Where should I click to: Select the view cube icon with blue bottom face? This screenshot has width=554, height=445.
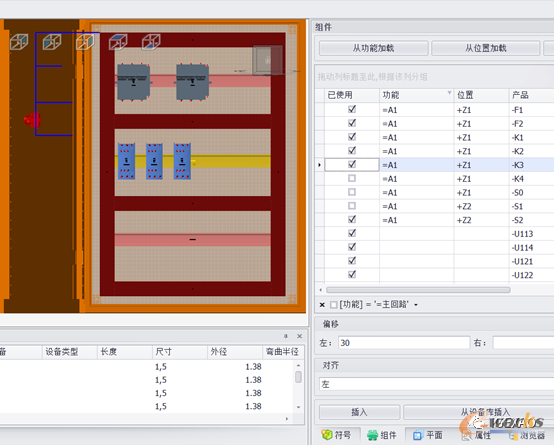[151, 42]
